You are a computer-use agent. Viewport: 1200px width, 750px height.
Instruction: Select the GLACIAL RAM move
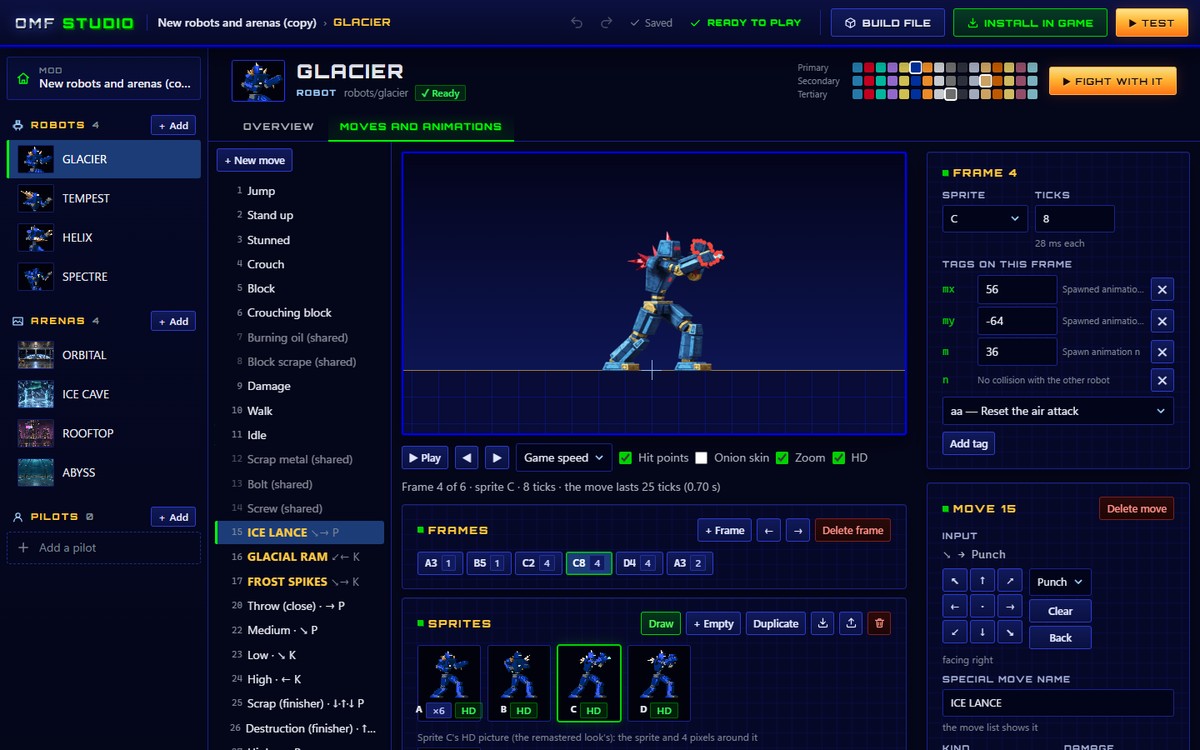(300, 557)
